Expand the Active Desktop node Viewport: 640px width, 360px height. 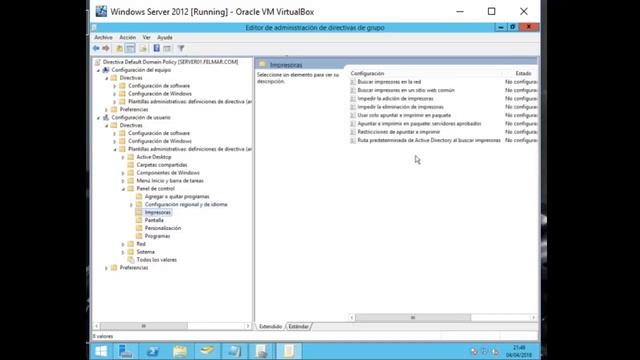123,157
